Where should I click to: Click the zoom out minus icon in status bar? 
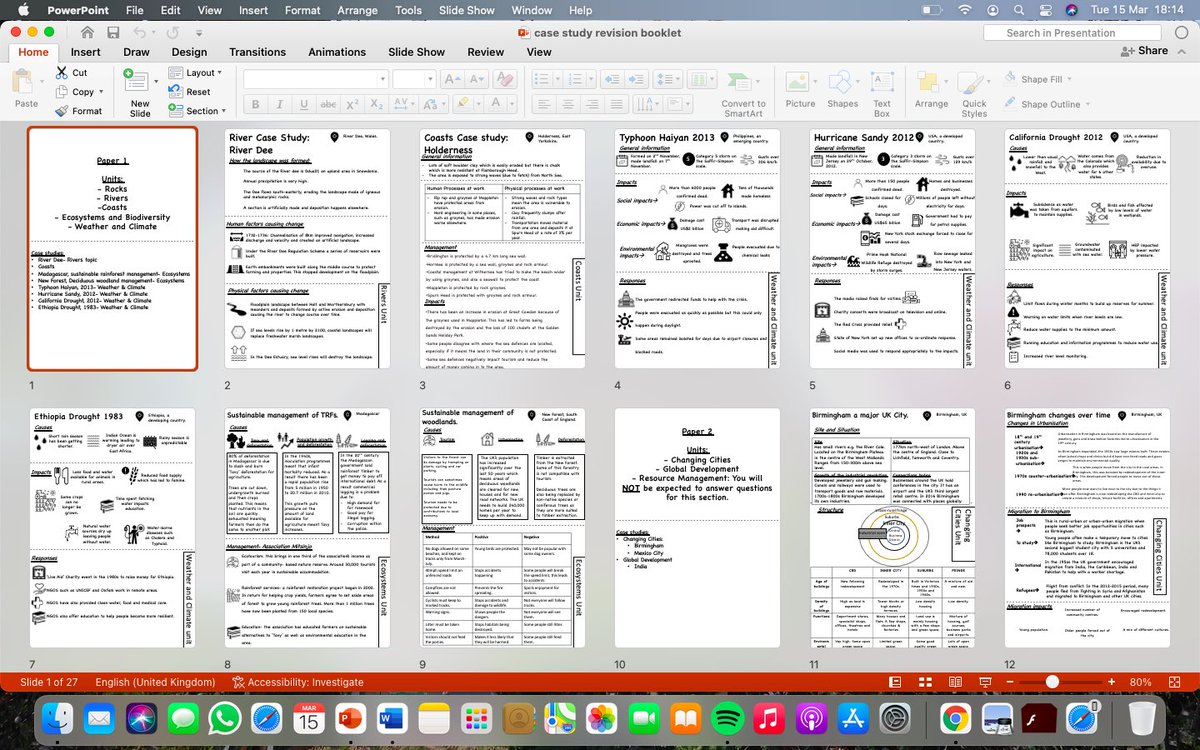pos(1010,682)
